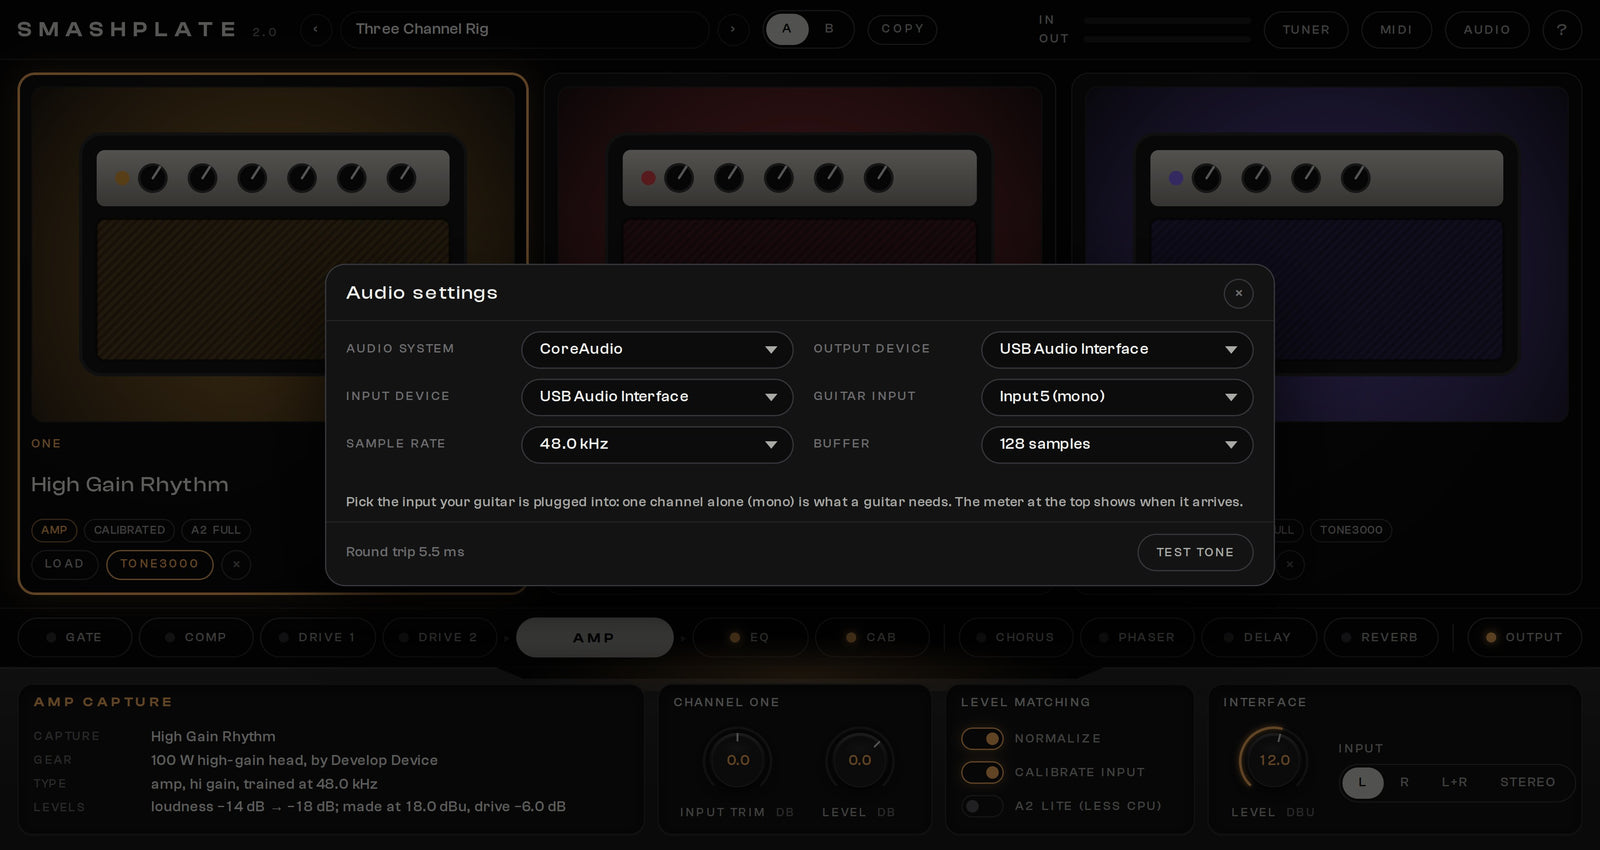Open the Output Device dropdown

coord(1117,350)
